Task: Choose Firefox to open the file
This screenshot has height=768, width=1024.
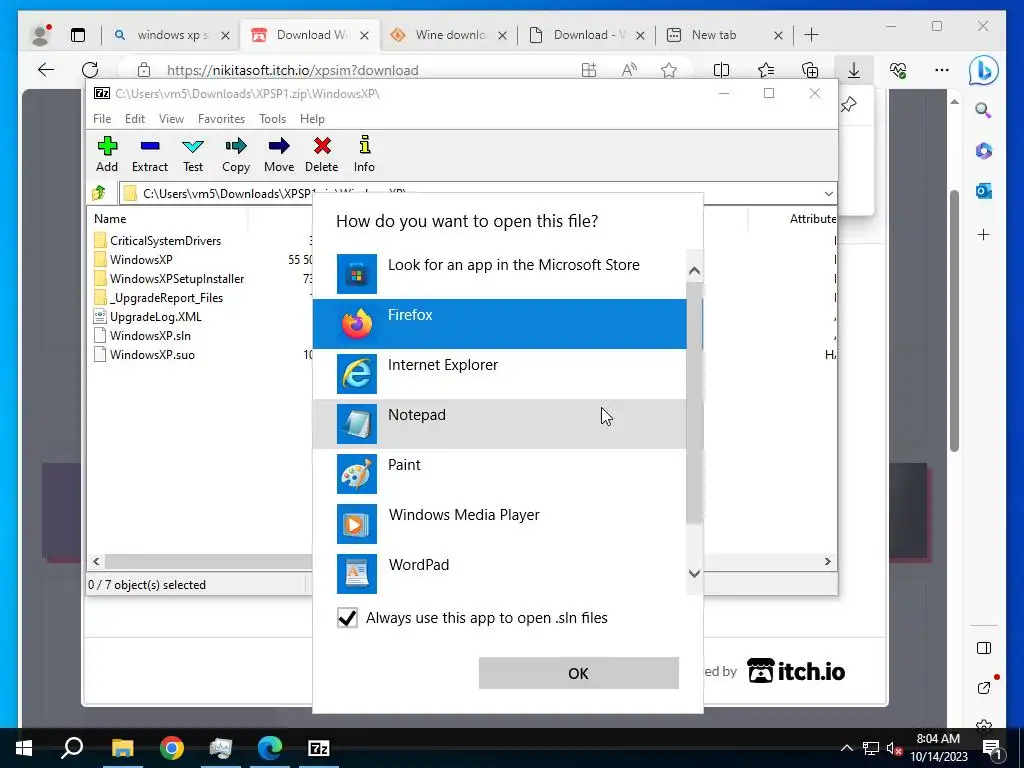Action: [x=500, y=324]
